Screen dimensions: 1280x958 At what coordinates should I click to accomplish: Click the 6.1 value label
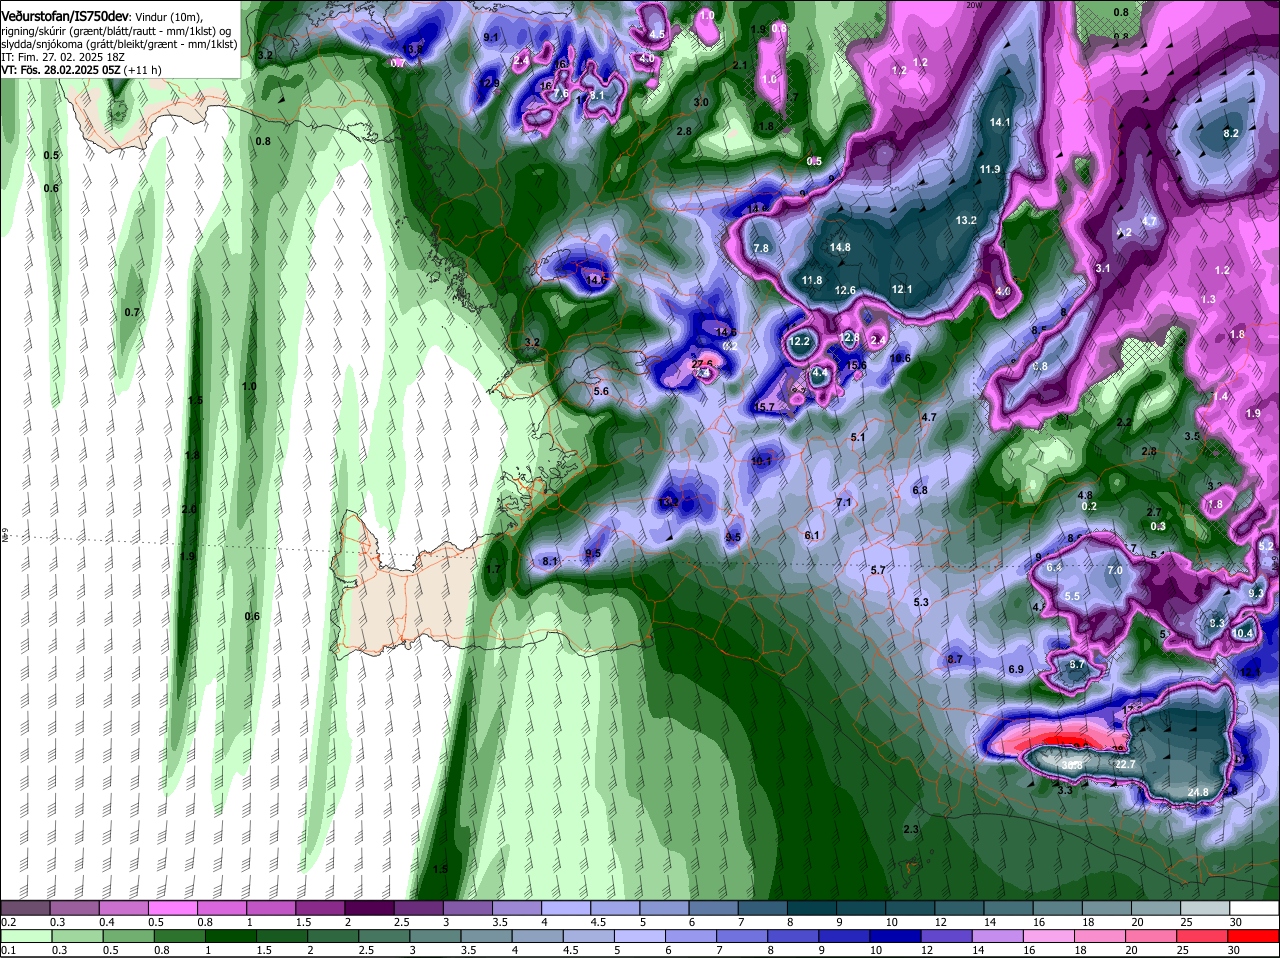812,535
